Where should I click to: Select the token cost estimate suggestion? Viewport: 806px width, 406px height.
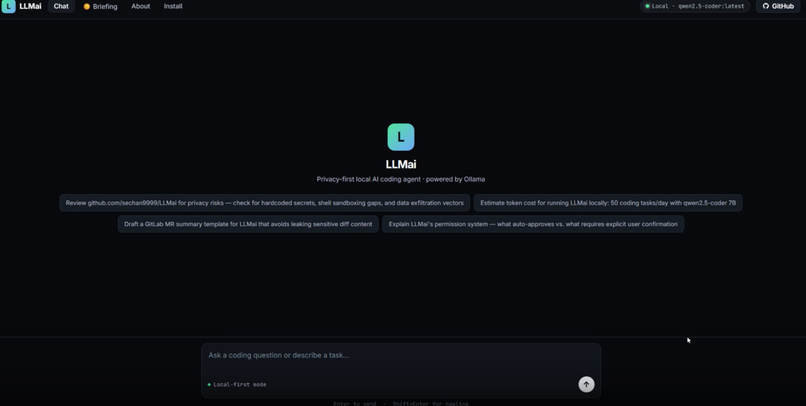click(608, 203)
